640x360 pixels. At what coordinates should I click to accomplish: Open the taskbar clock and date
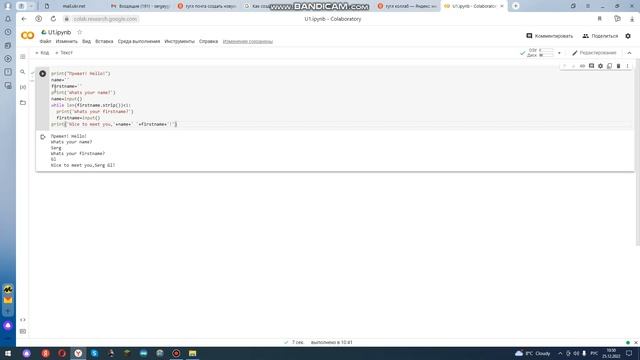coord(611,353)
